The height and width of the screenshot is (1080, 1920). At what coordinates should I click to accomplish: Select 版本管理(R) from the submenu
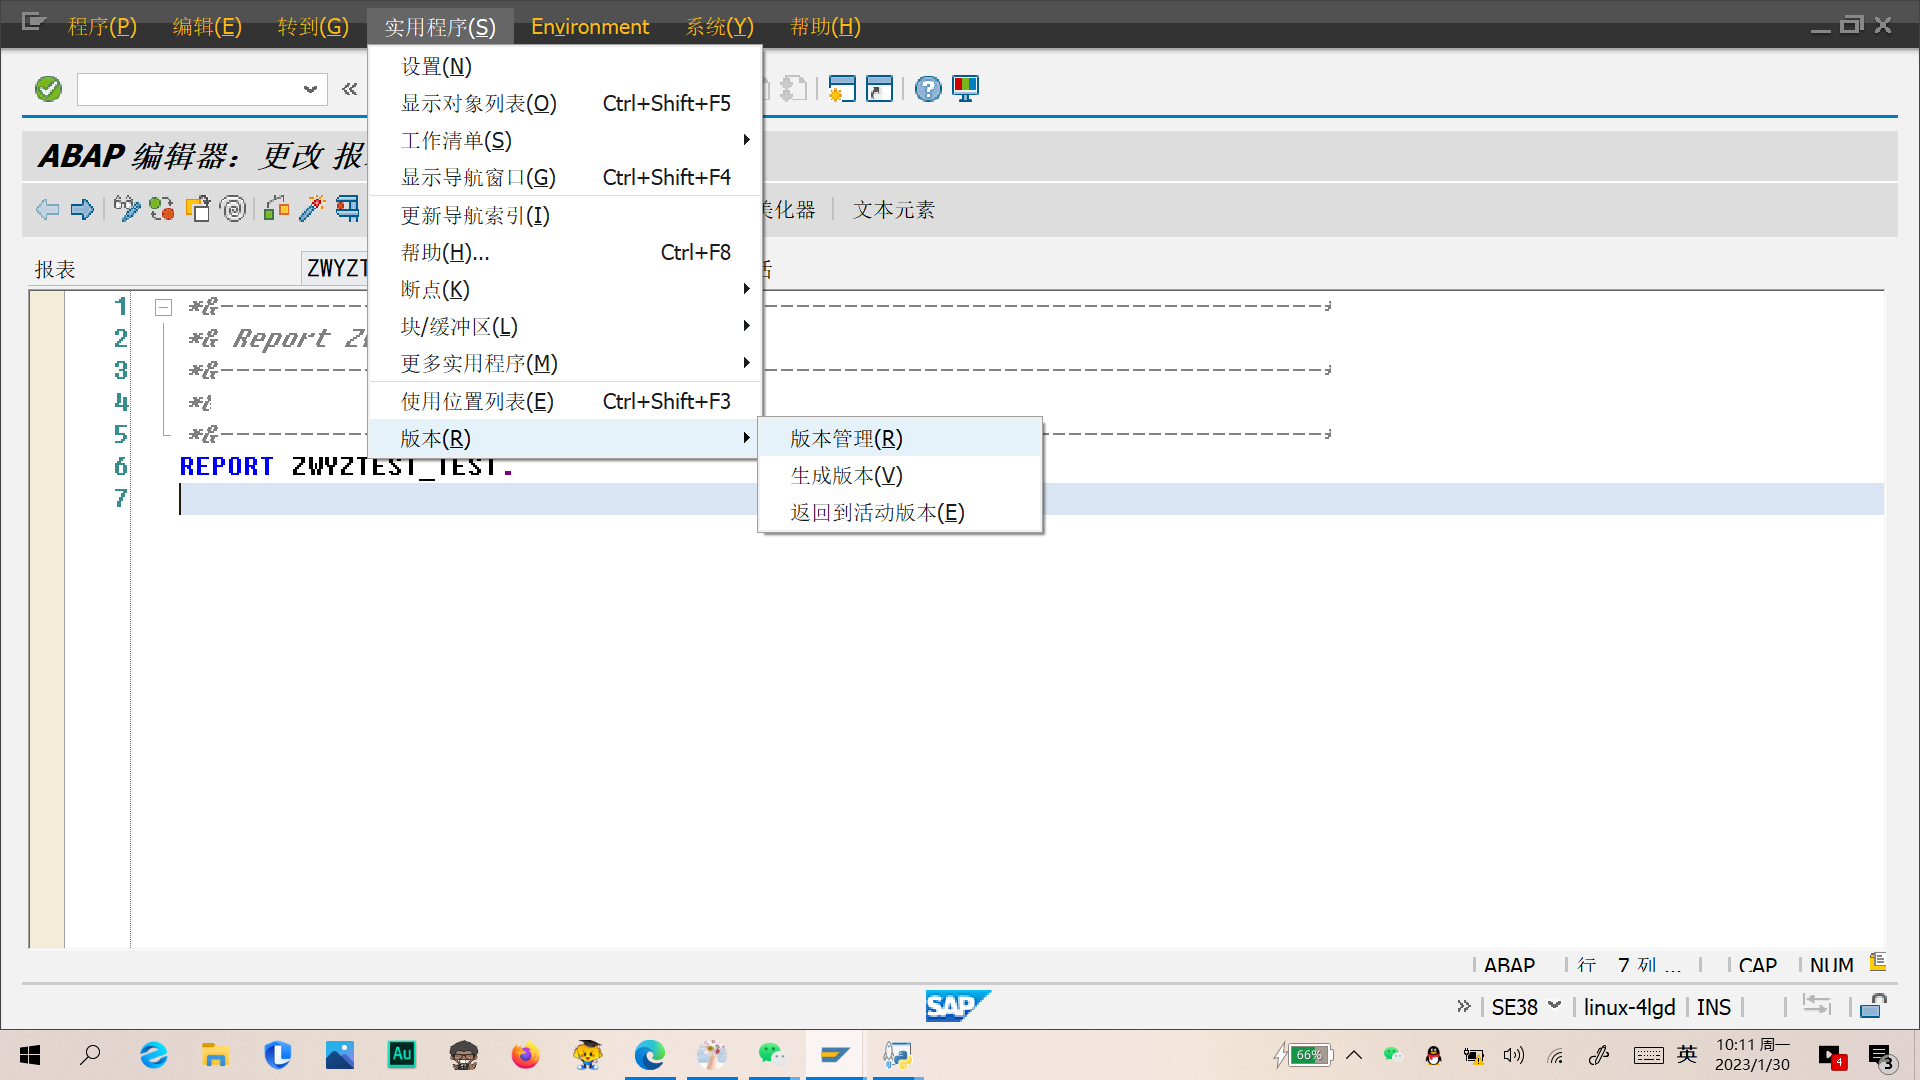tap(846, 438)
